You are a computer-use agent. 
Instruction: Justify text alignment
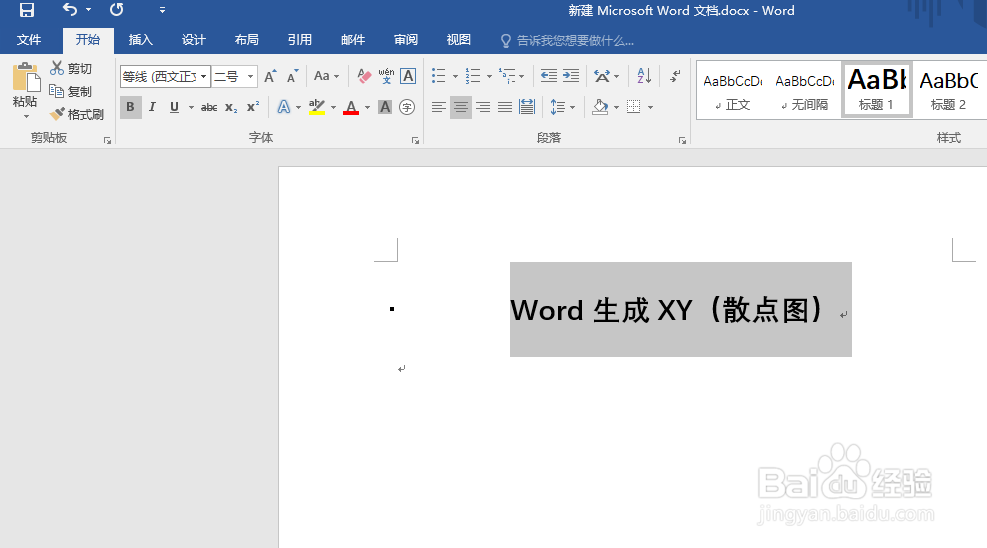coord(505,108)
